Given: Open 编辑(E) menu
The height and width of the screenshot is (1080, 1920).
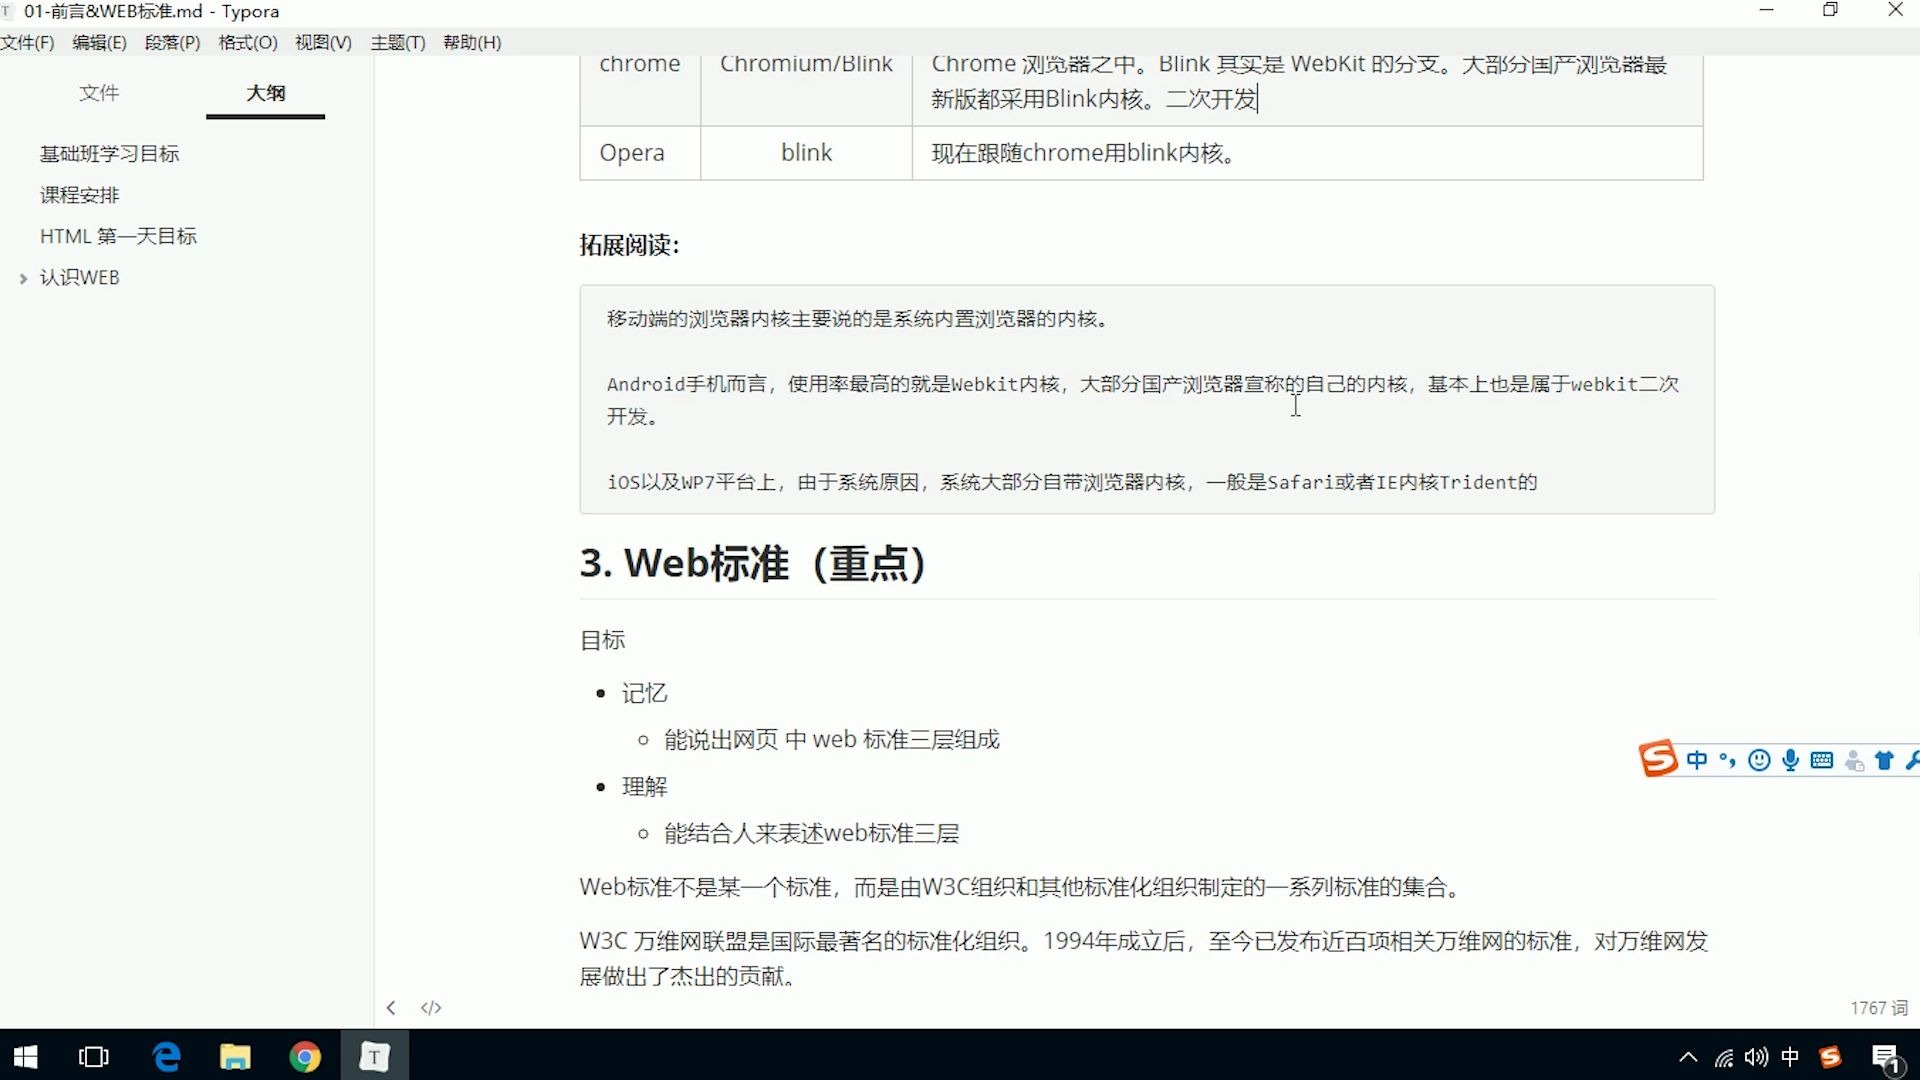Looking at the screenshot, I should [x=99, y=42].
